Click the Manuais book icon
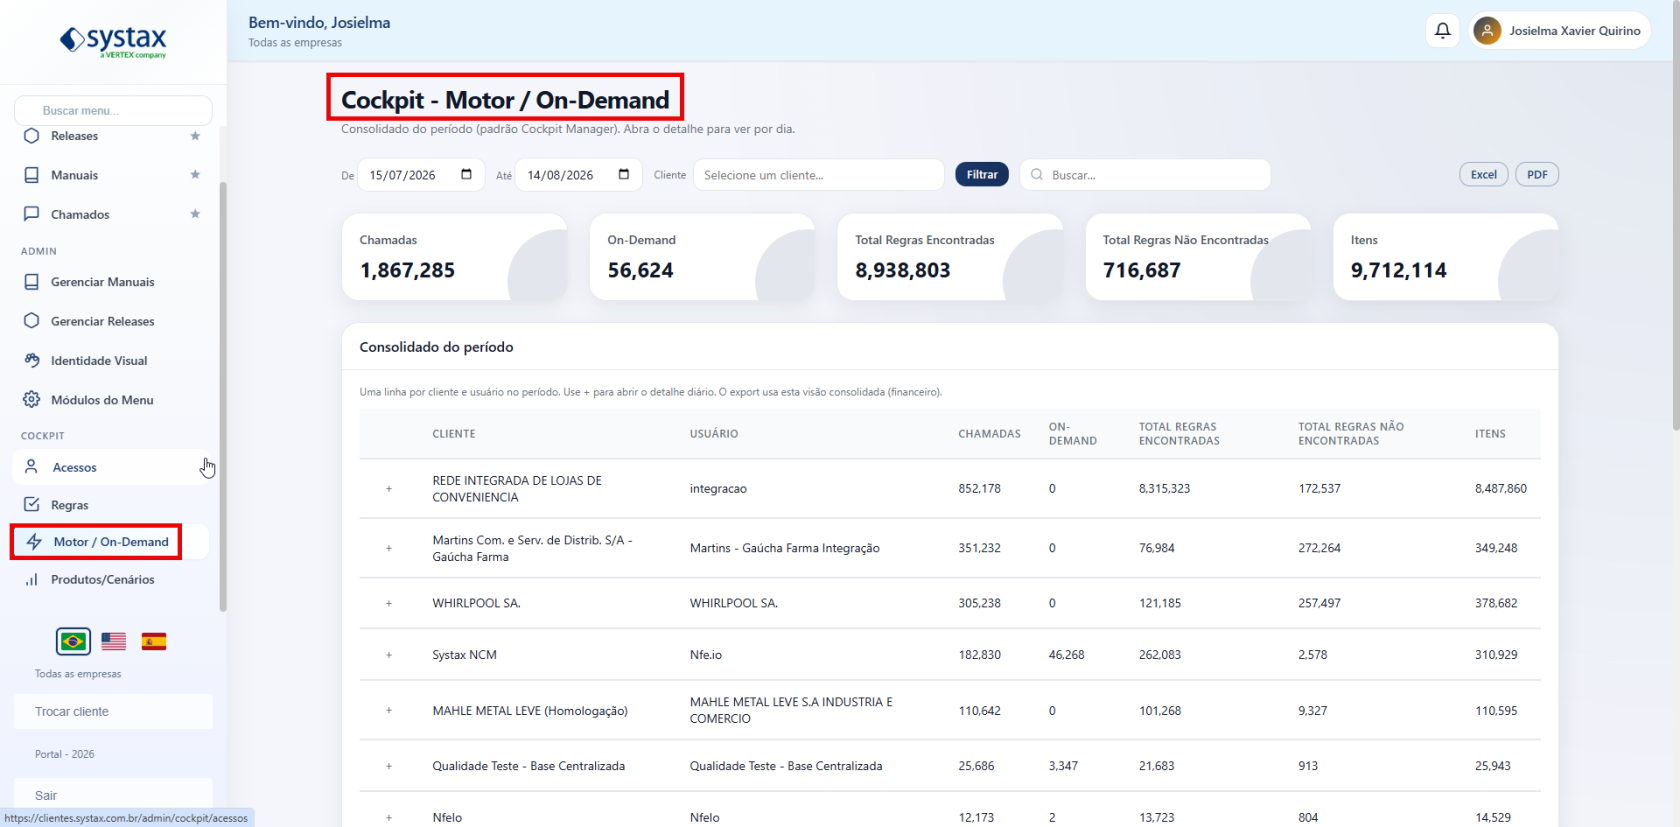 (32, 175)
